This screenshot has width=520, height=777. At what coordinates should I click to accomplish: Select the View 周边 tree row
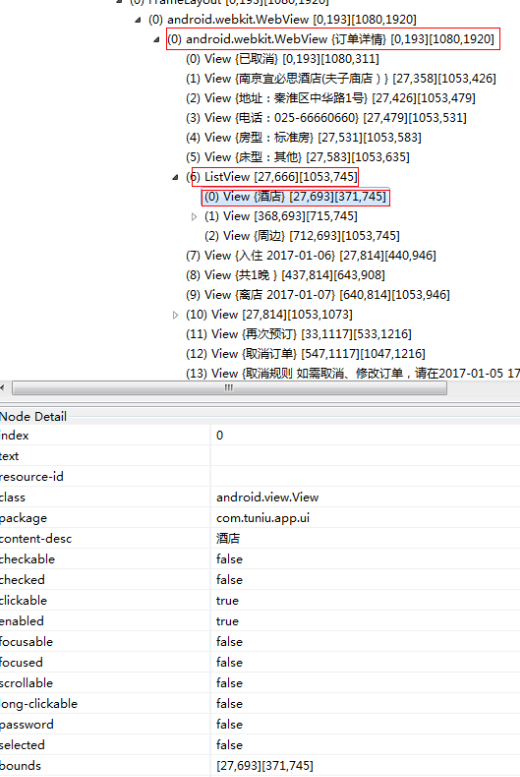[302, 236]
